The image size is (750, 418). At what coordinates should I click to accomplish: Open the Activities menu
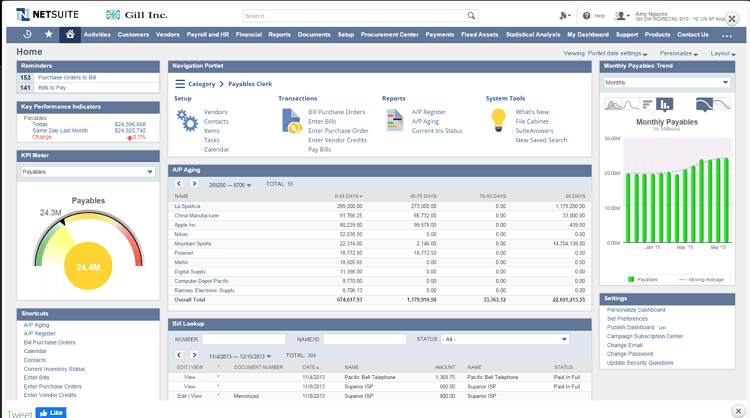click(97, 34)
